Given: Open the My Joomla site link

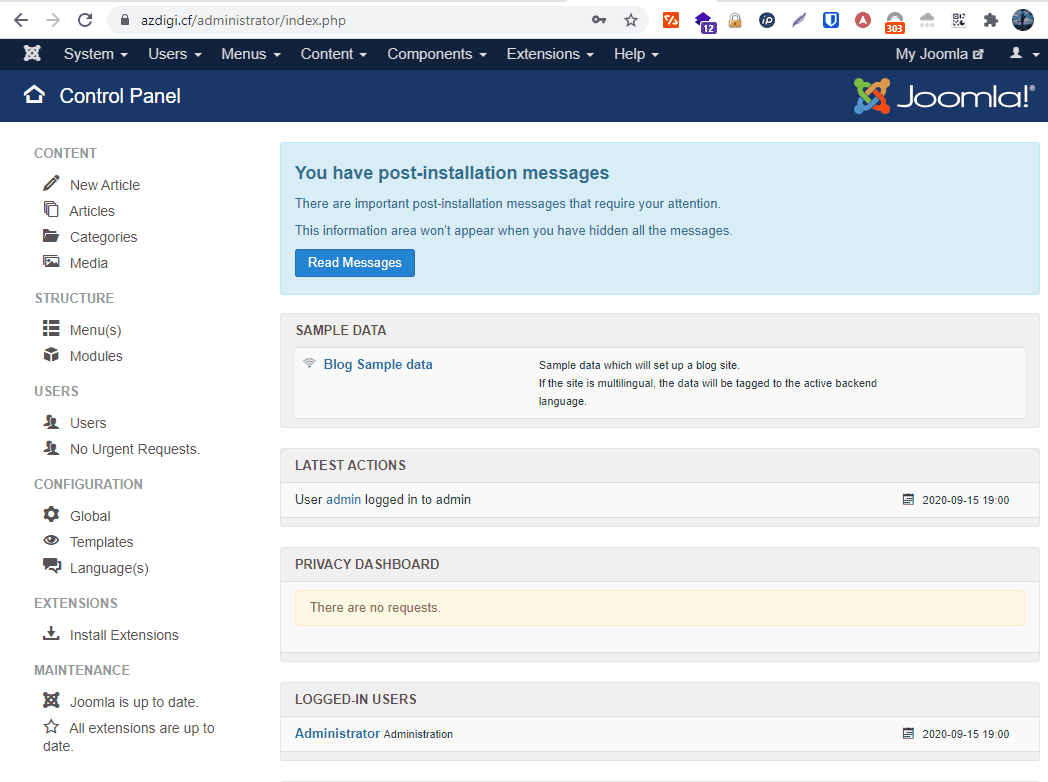Looking at the screenshot, I should pos(939,54).
